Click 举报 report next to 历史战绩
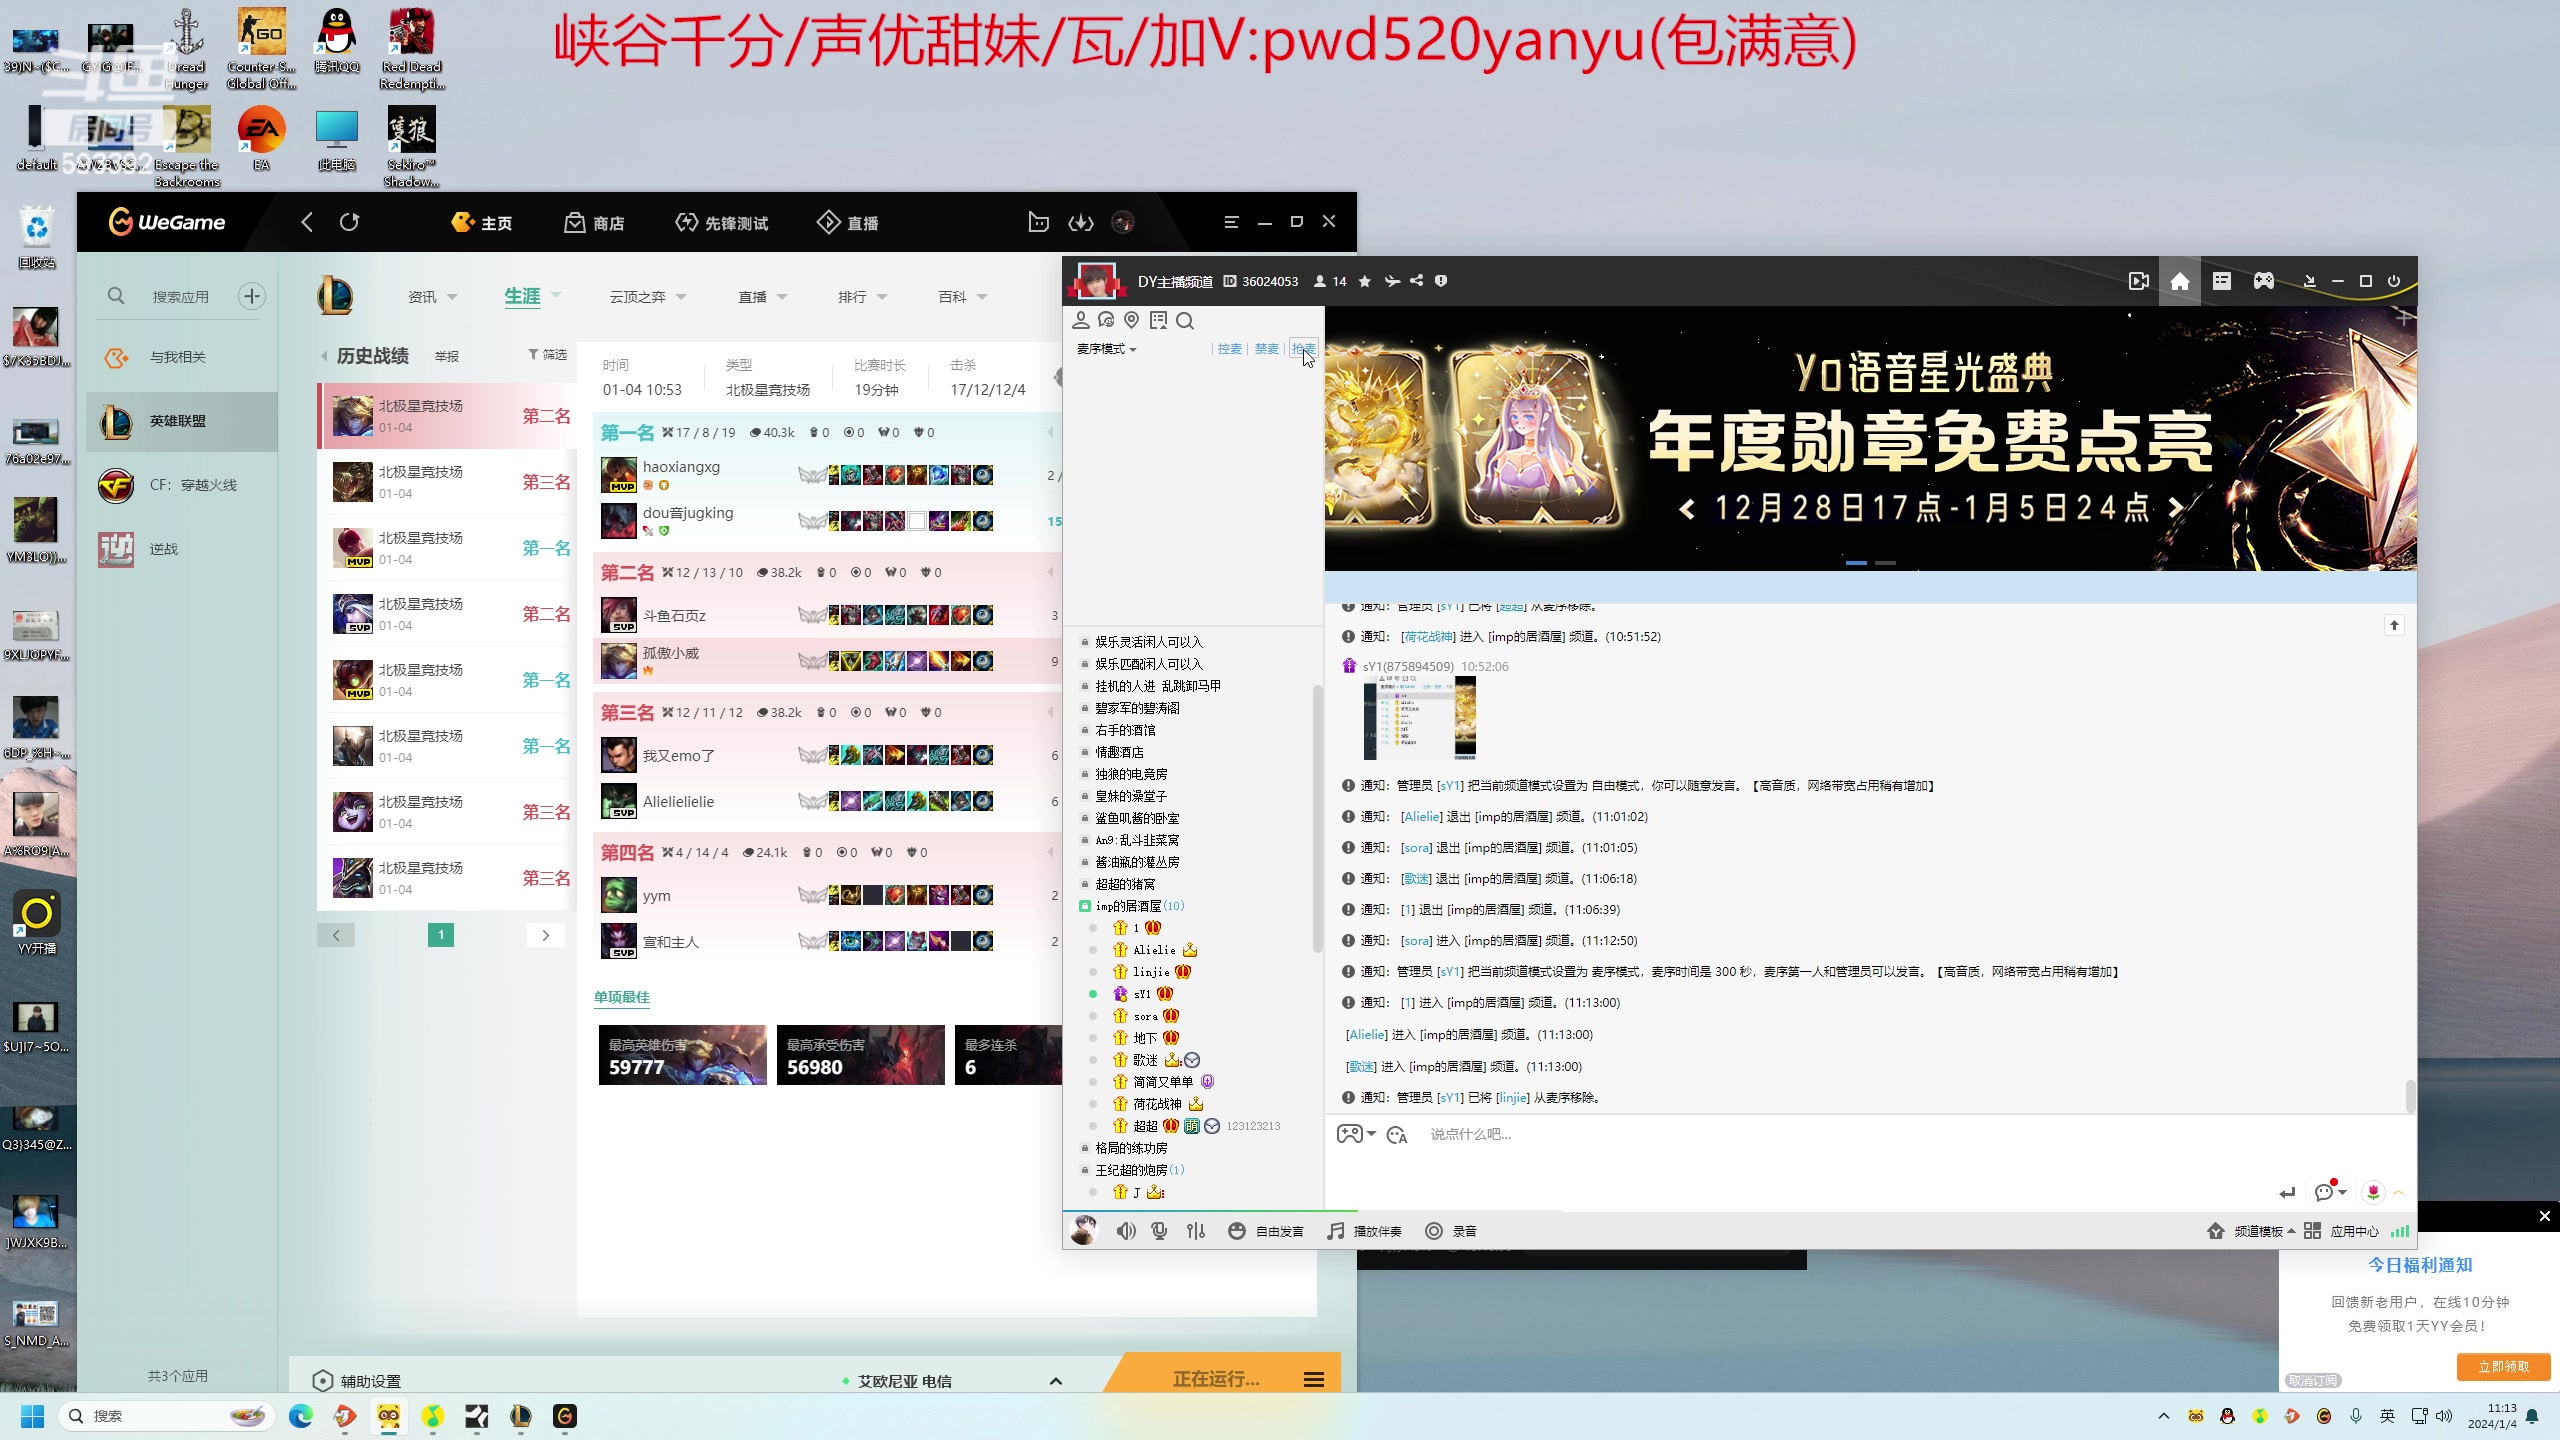The image size is (2560, 1440). click(x=447, y=356)
